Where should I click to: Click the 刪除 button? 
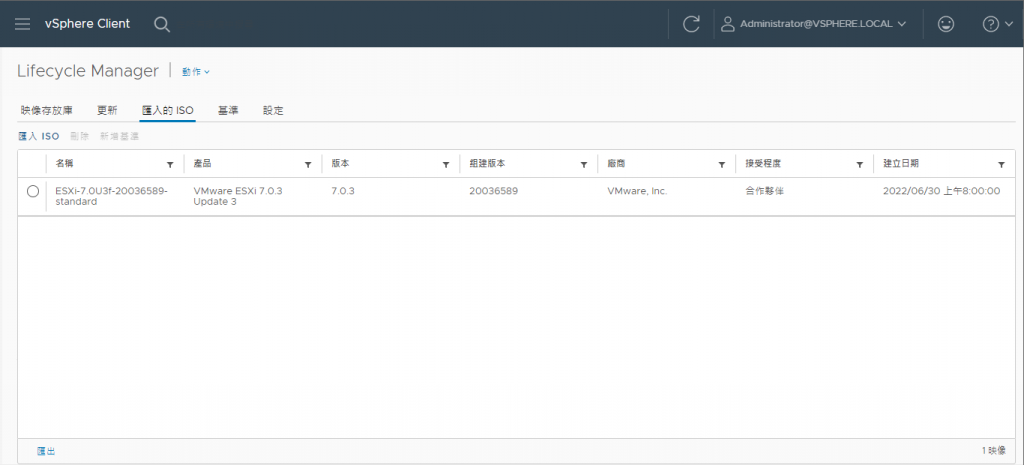(x=80, y=136)
